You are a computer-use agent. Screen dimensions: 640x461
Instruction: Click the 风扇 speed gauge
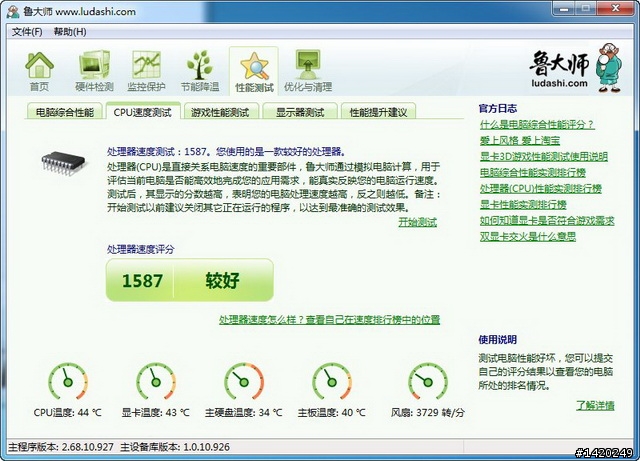click(428, 381)
